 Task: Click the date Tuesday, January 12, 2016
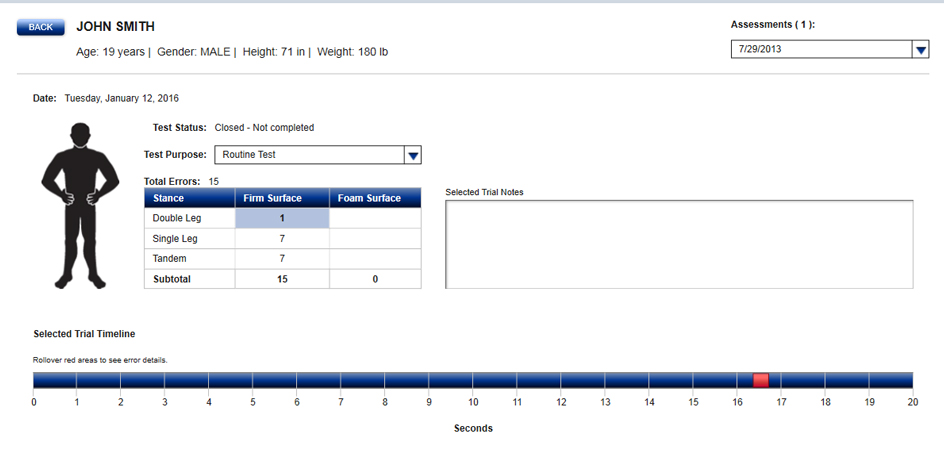pos(122,98)
